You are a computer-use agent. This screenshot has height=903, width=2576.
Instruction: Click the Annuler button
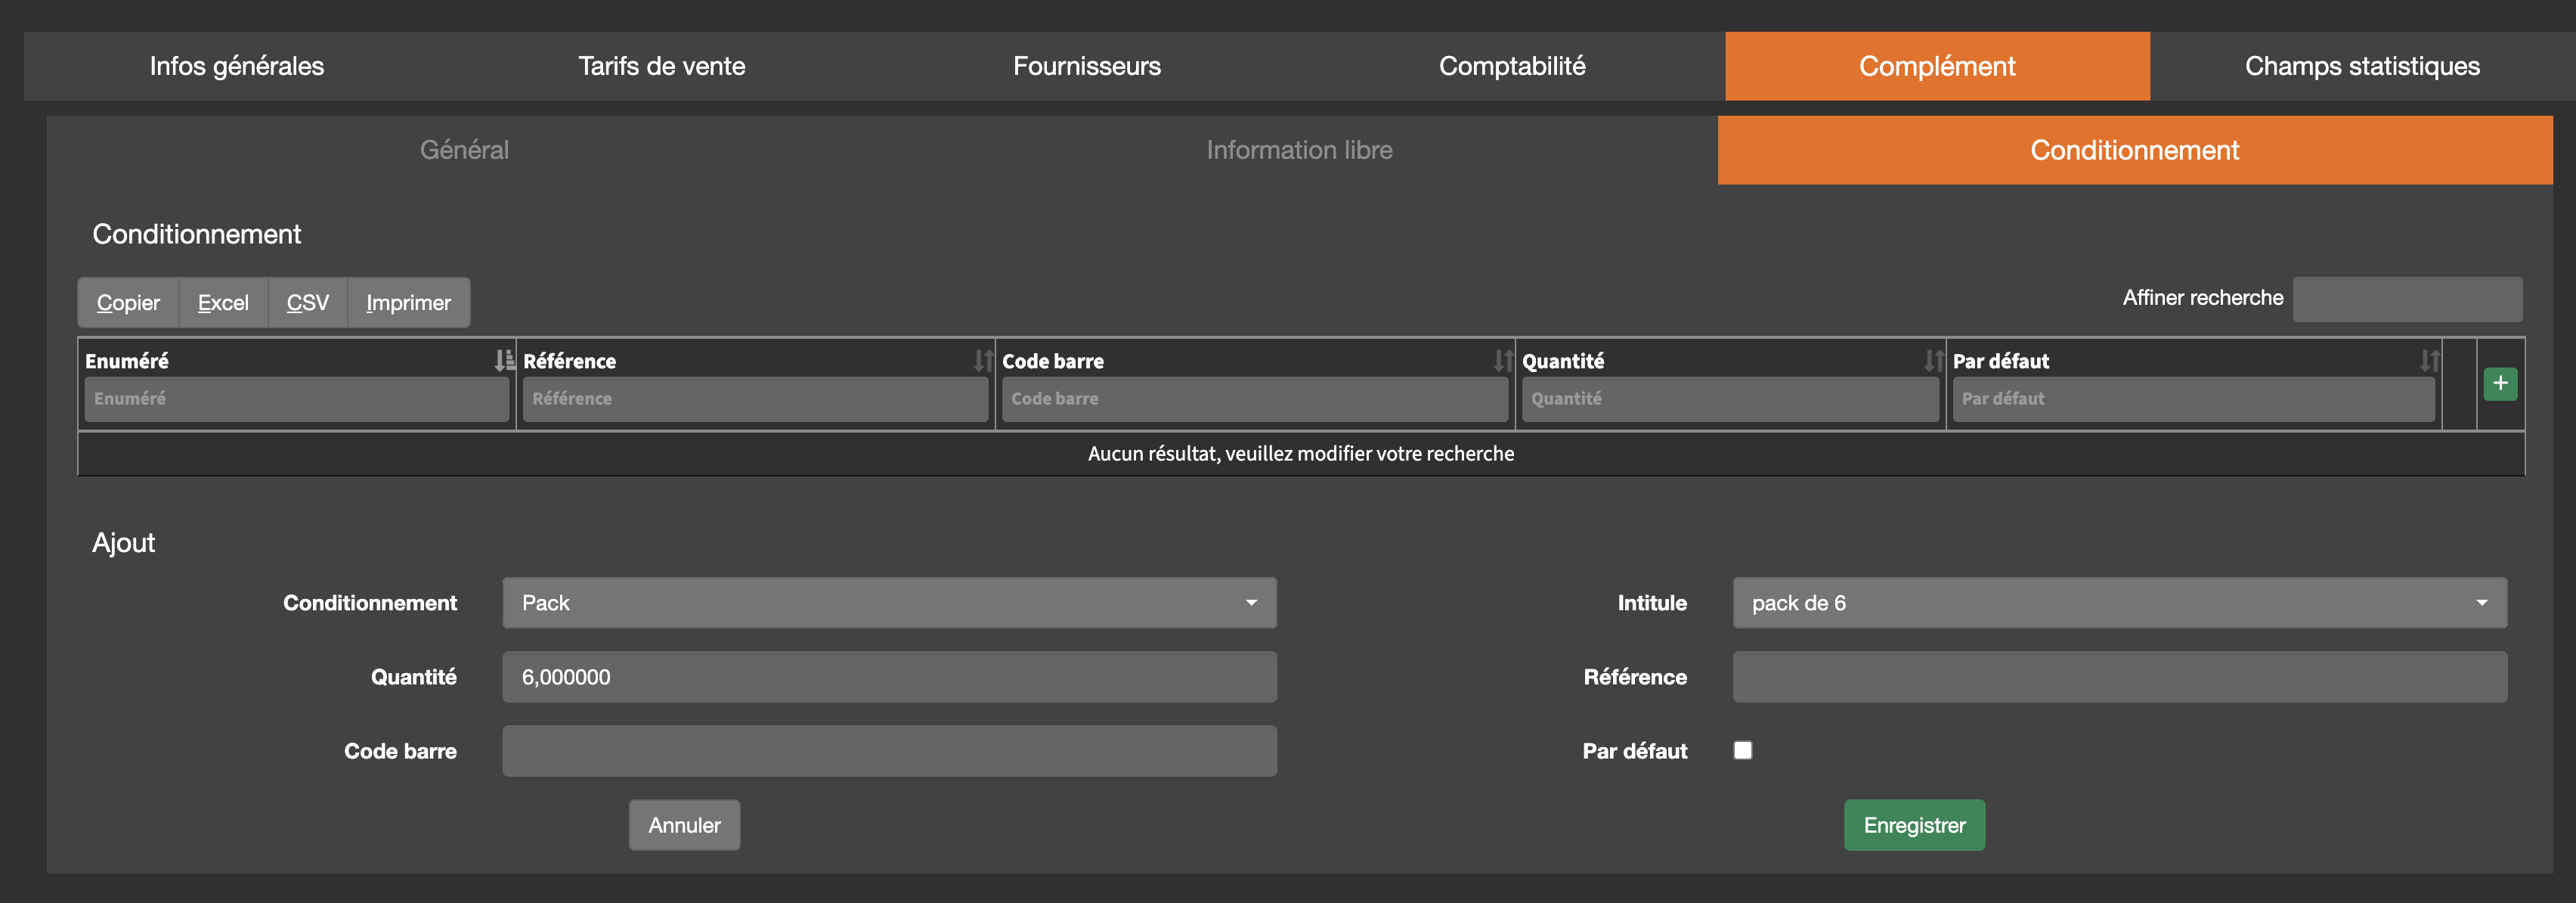tap(684, 825)
